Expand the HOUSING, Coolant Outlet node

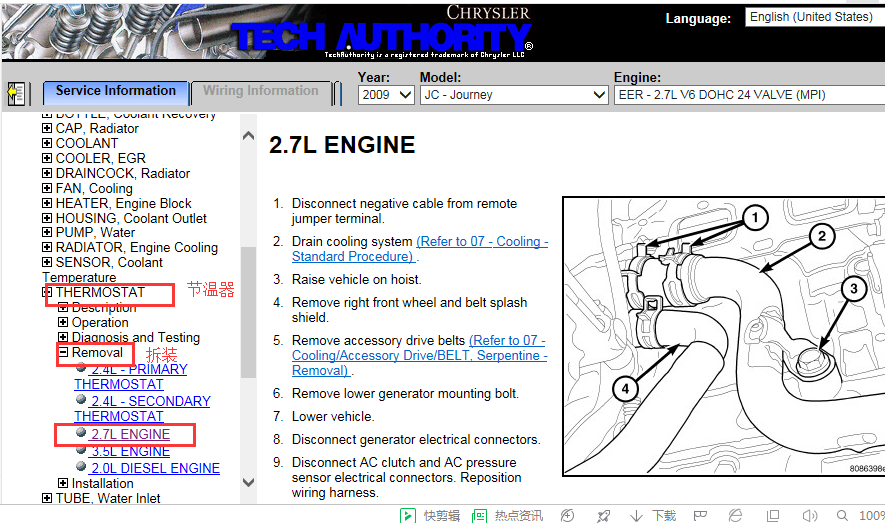47,218
